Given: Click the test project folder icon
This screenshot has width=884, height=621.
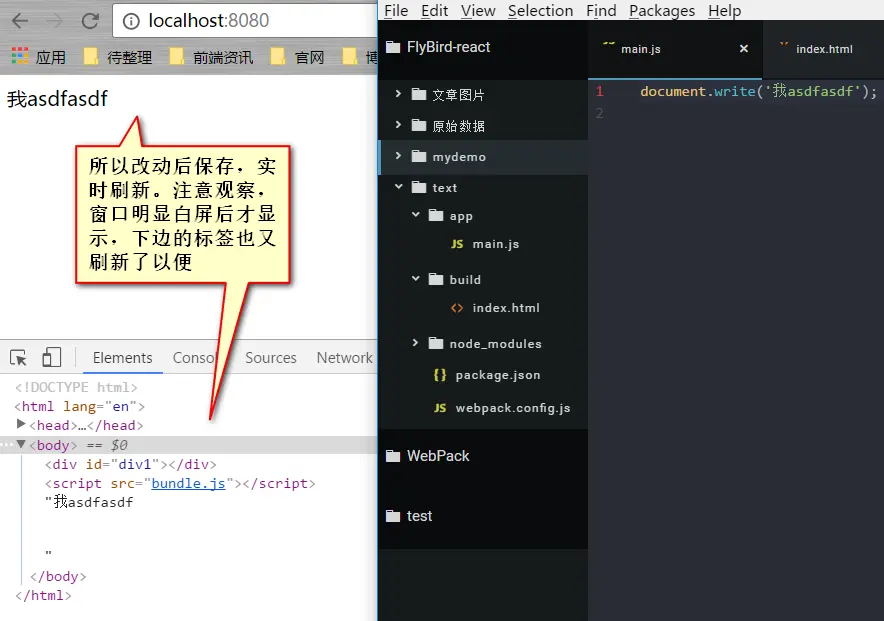Looking at the screenshot, I should [x=393, y=516].
